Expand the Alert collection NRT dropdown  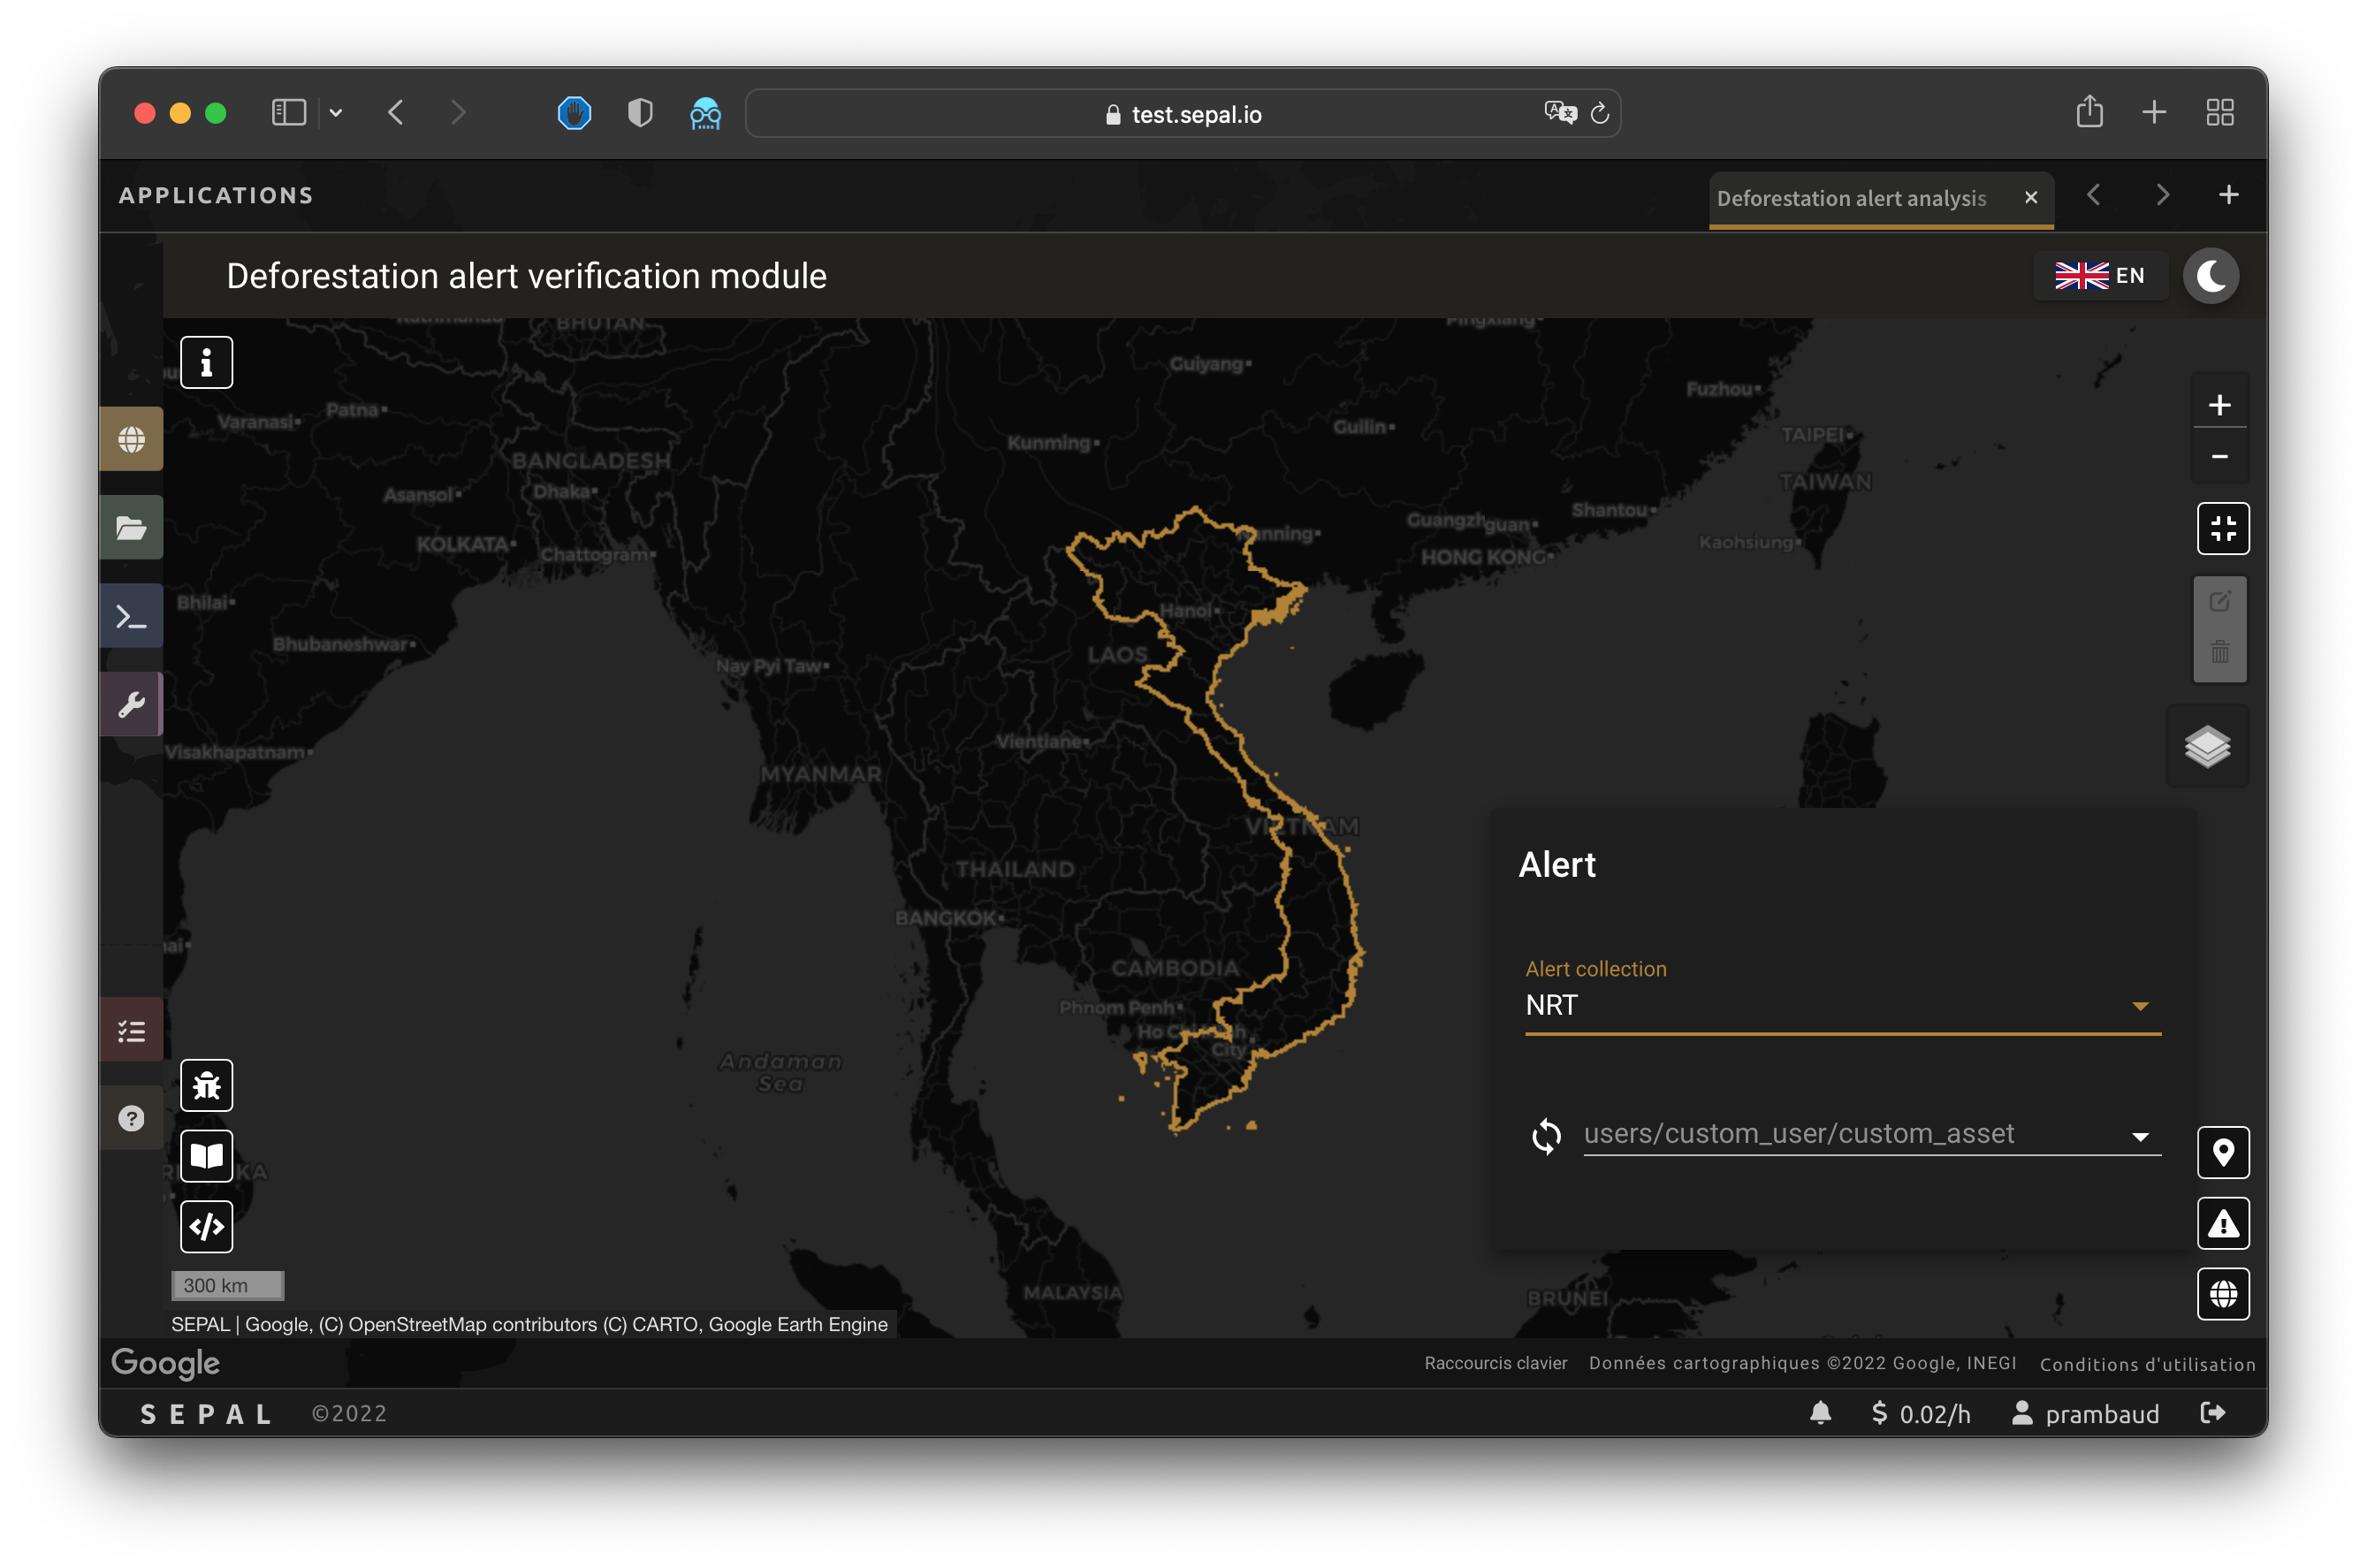[1842, 1005]
